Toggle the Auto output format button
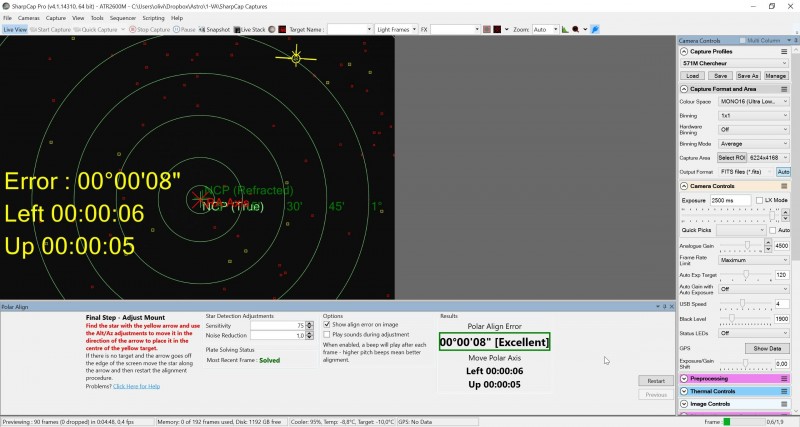The image size is (800, 427). coord(783,172)
